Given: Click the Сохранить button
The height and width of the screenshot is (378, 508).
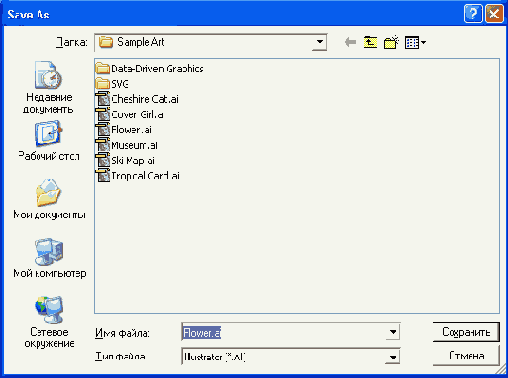Looking at the screenshot, I should pyautogui.click(x=466, y=332).
